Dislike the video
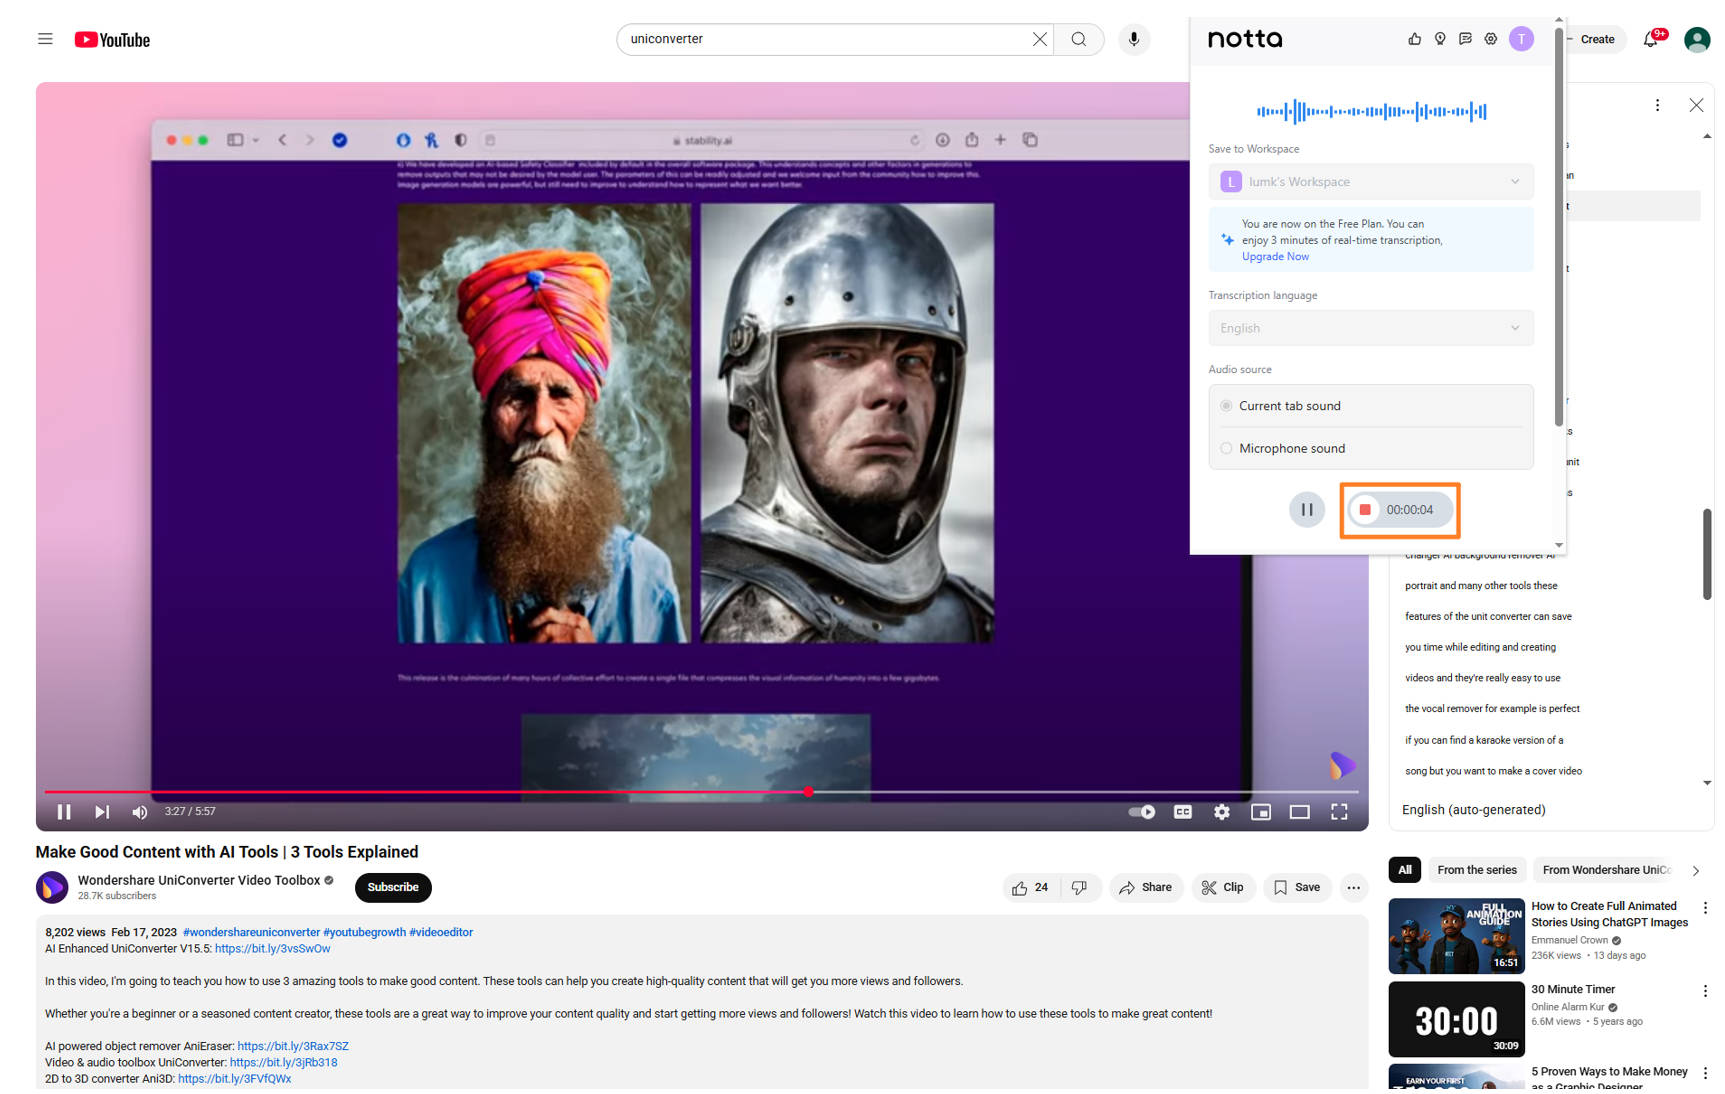This screenshot has height=1094, width=1725. 1079,888
